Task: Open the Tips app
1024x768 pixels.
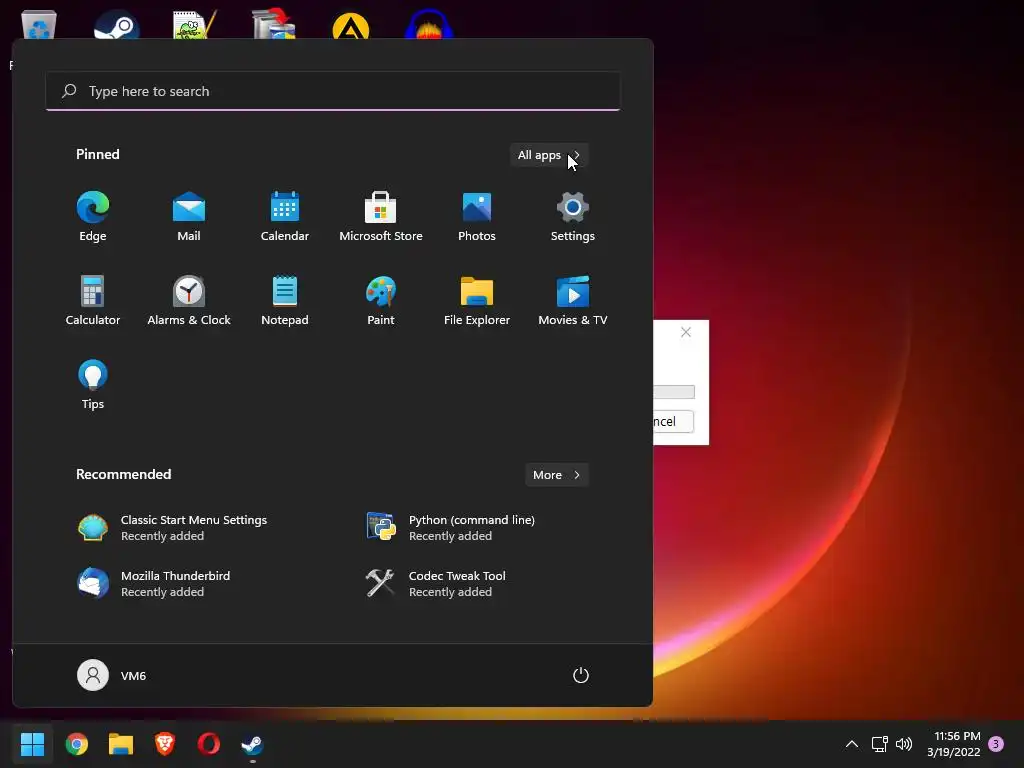Action: pyautogui.click(x=93, y=385)
